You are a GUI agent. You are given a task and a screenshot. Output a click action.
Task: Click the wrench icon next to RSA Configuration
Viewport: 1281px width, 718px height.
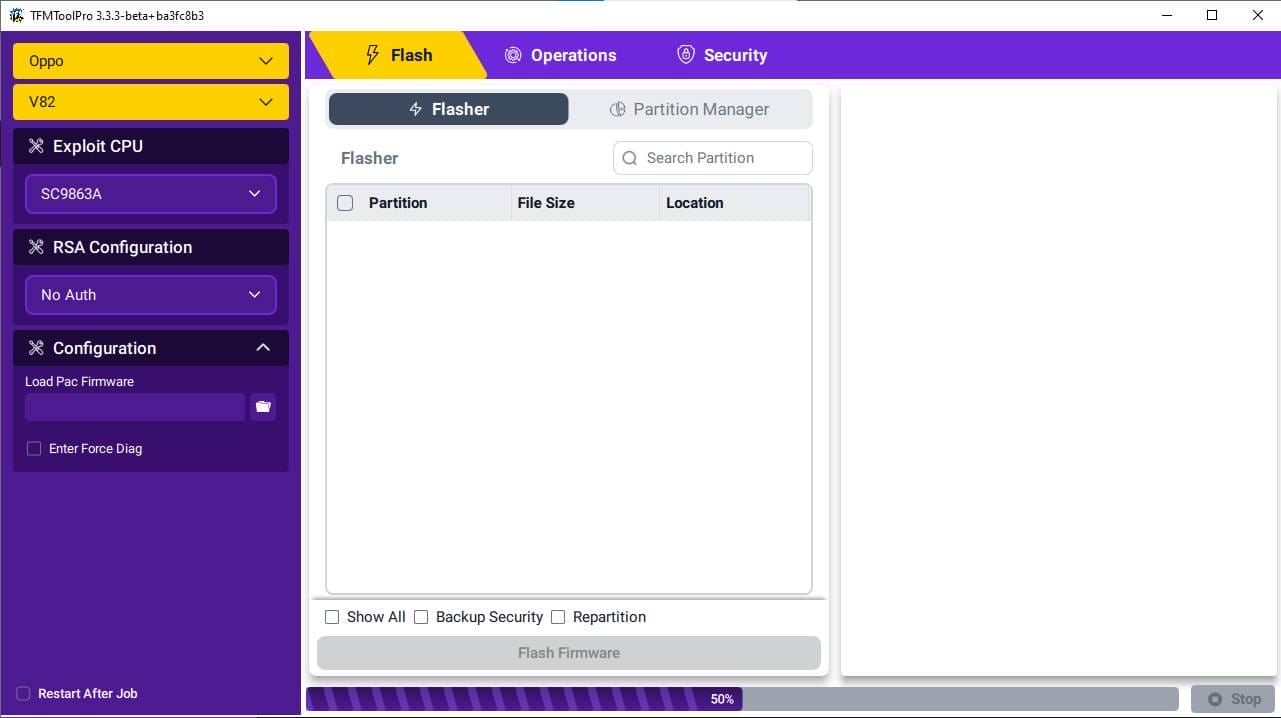point(36,247)
